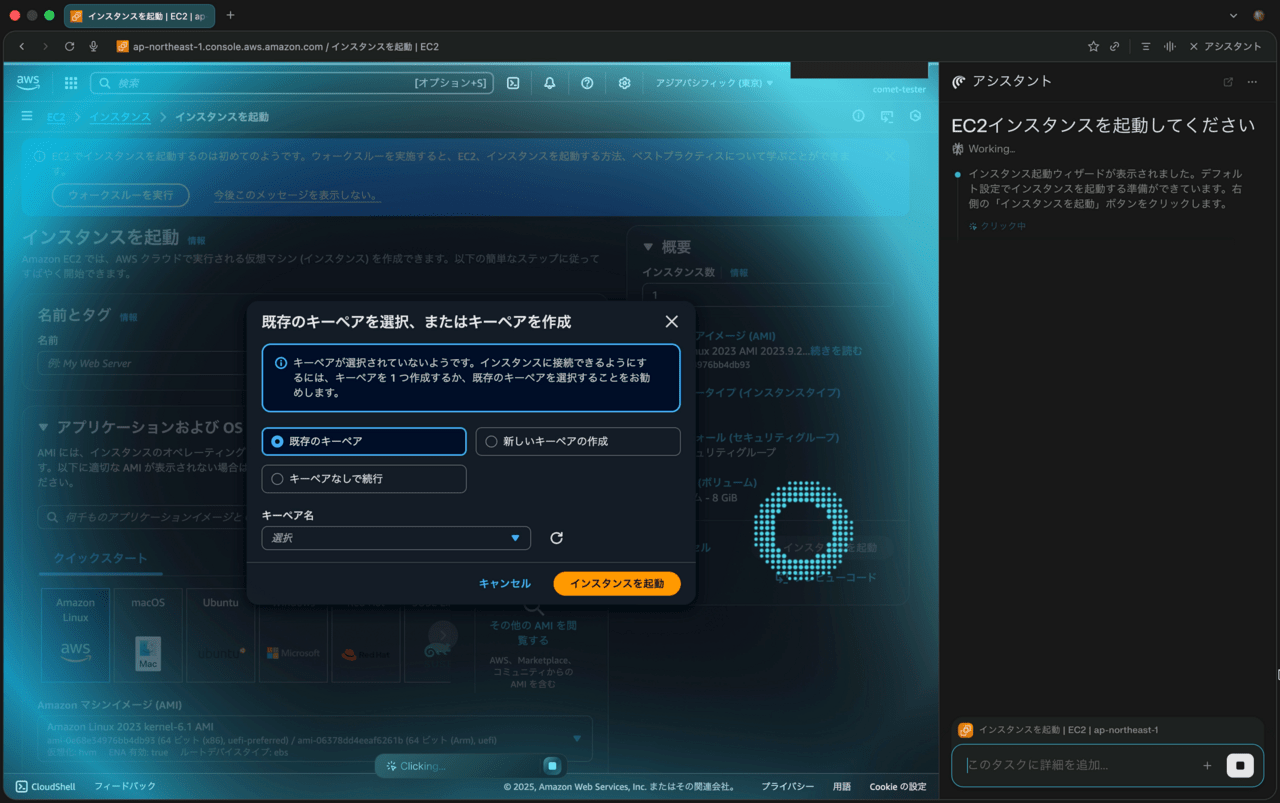
Task: Click the インスタンス breadcrumb link
Action: coord(120,117)
